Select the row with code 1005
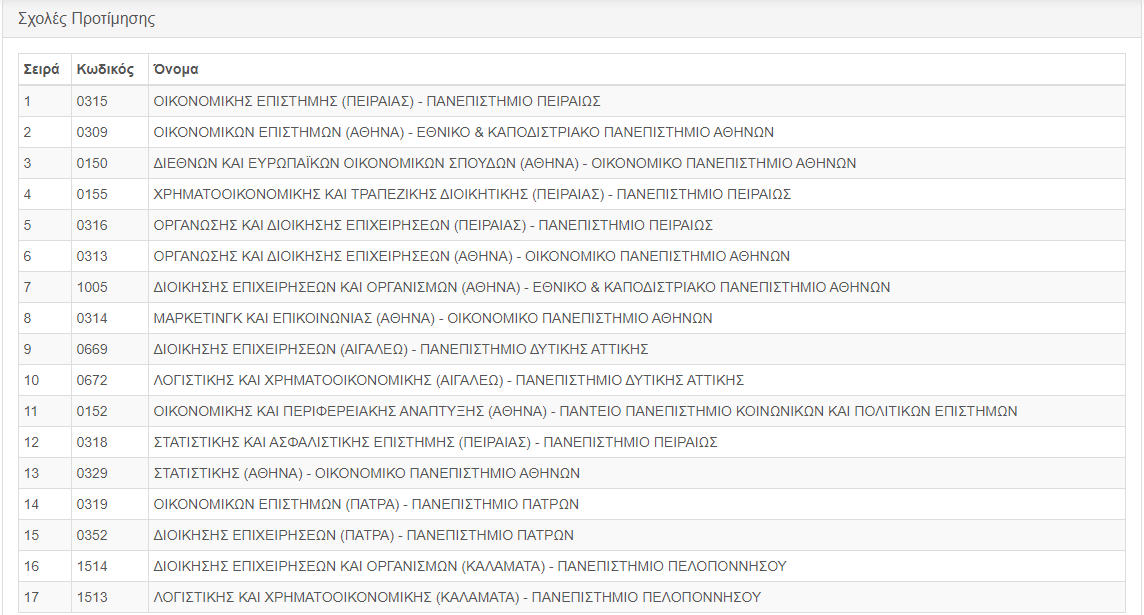The height and width of the screenshot is (615, 1144). click(x=92, y=287)
